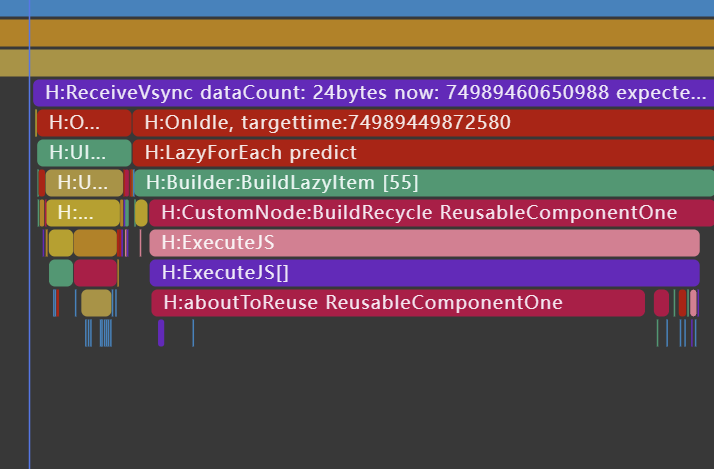Select the H:aboutToReuse ReusableComponentOne slice
Screen dimensions: 714x469
tap(398, 303)
